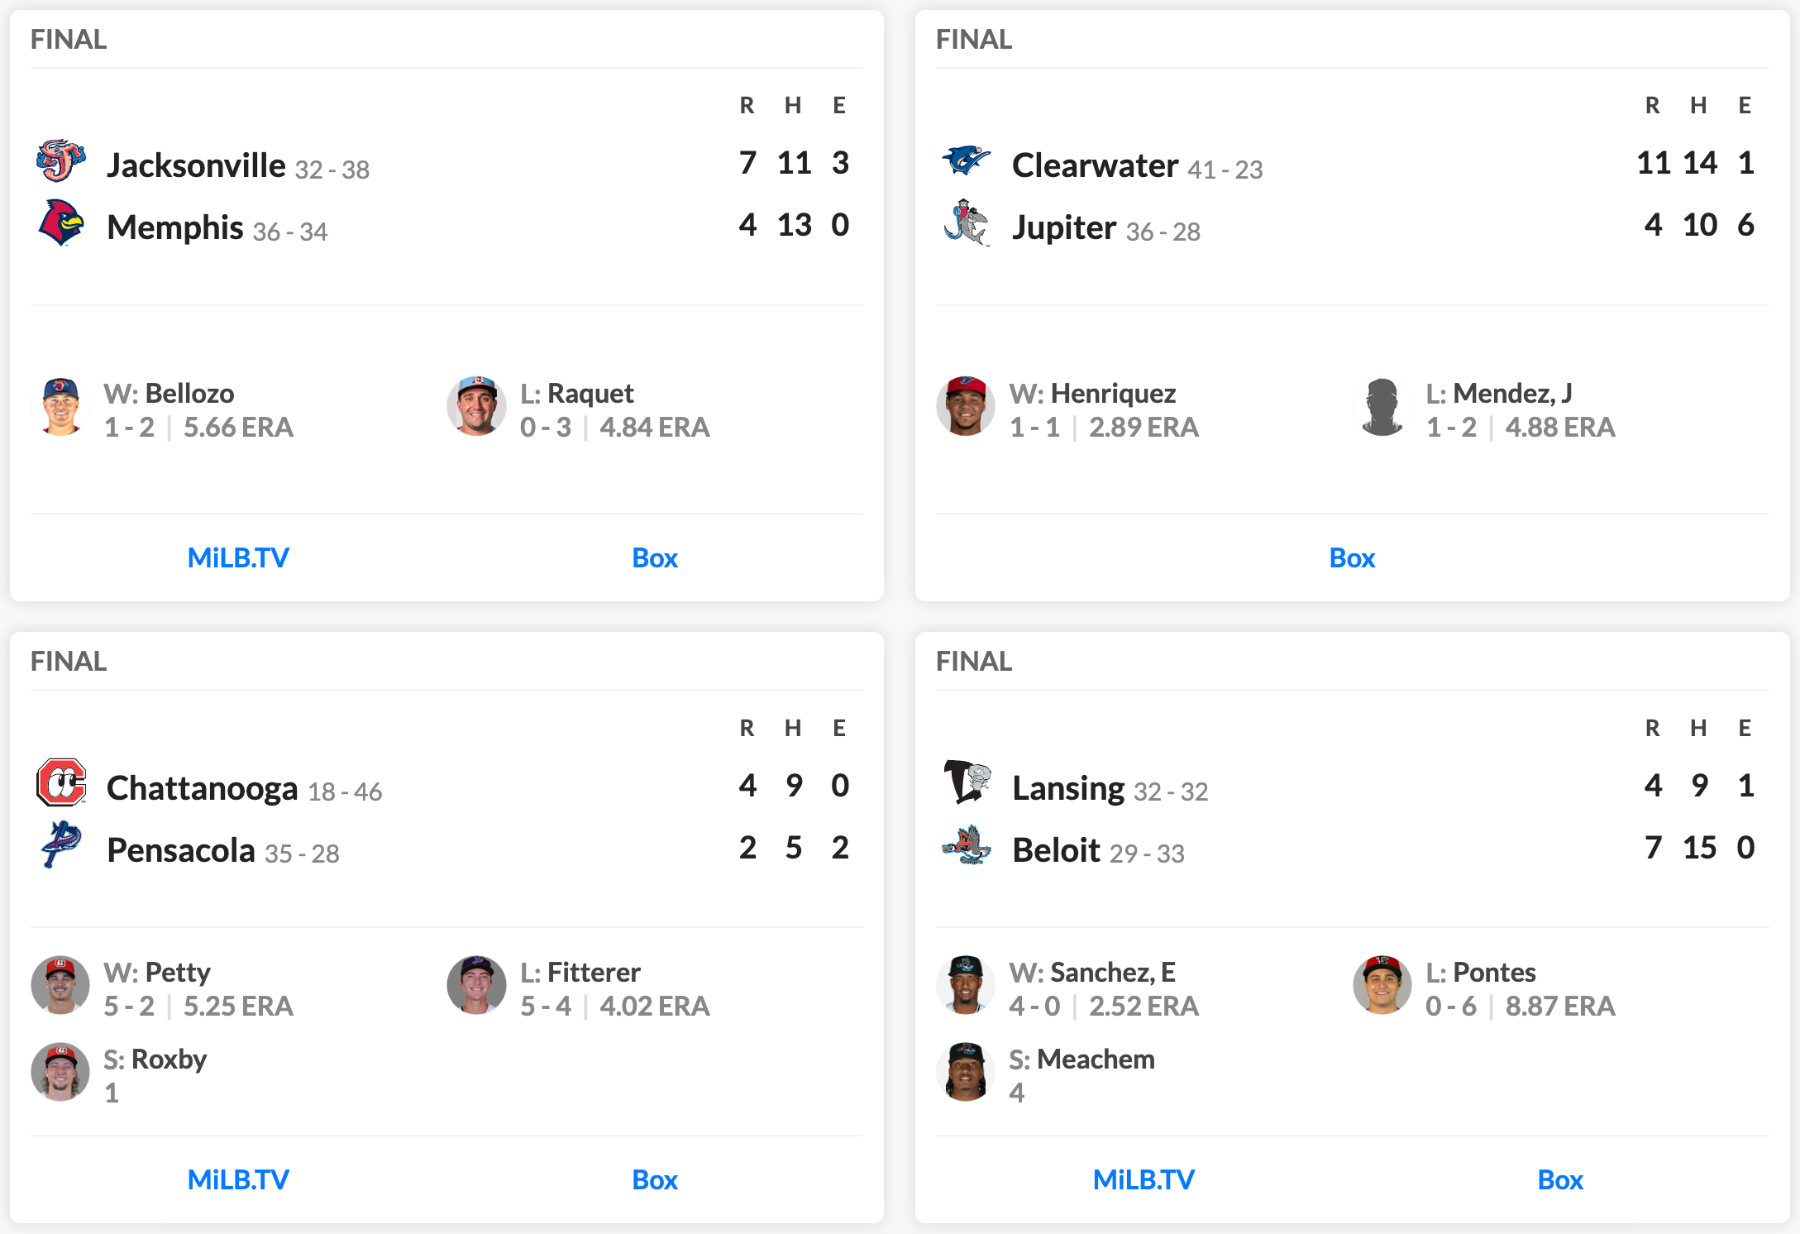Select Pontes losing pitcher photo
1800x1234 pixels.
[x=1382, y=985]
